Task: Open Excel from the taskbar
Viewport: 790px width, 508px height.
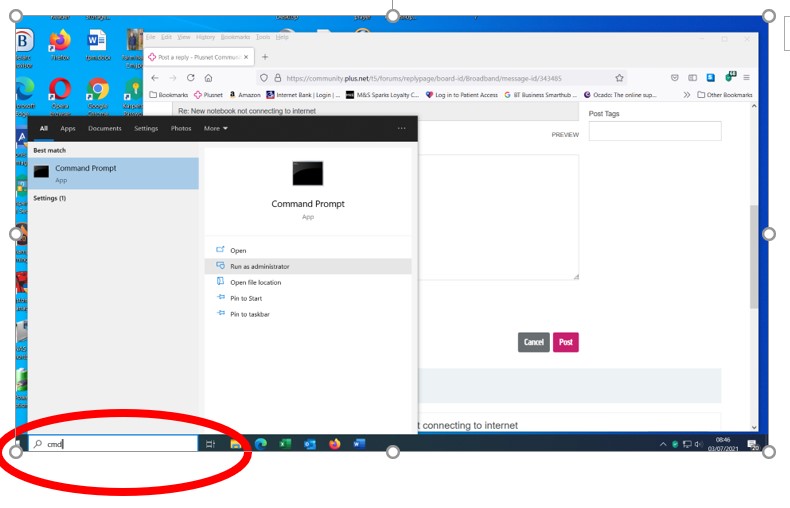Action: (285, 444)
